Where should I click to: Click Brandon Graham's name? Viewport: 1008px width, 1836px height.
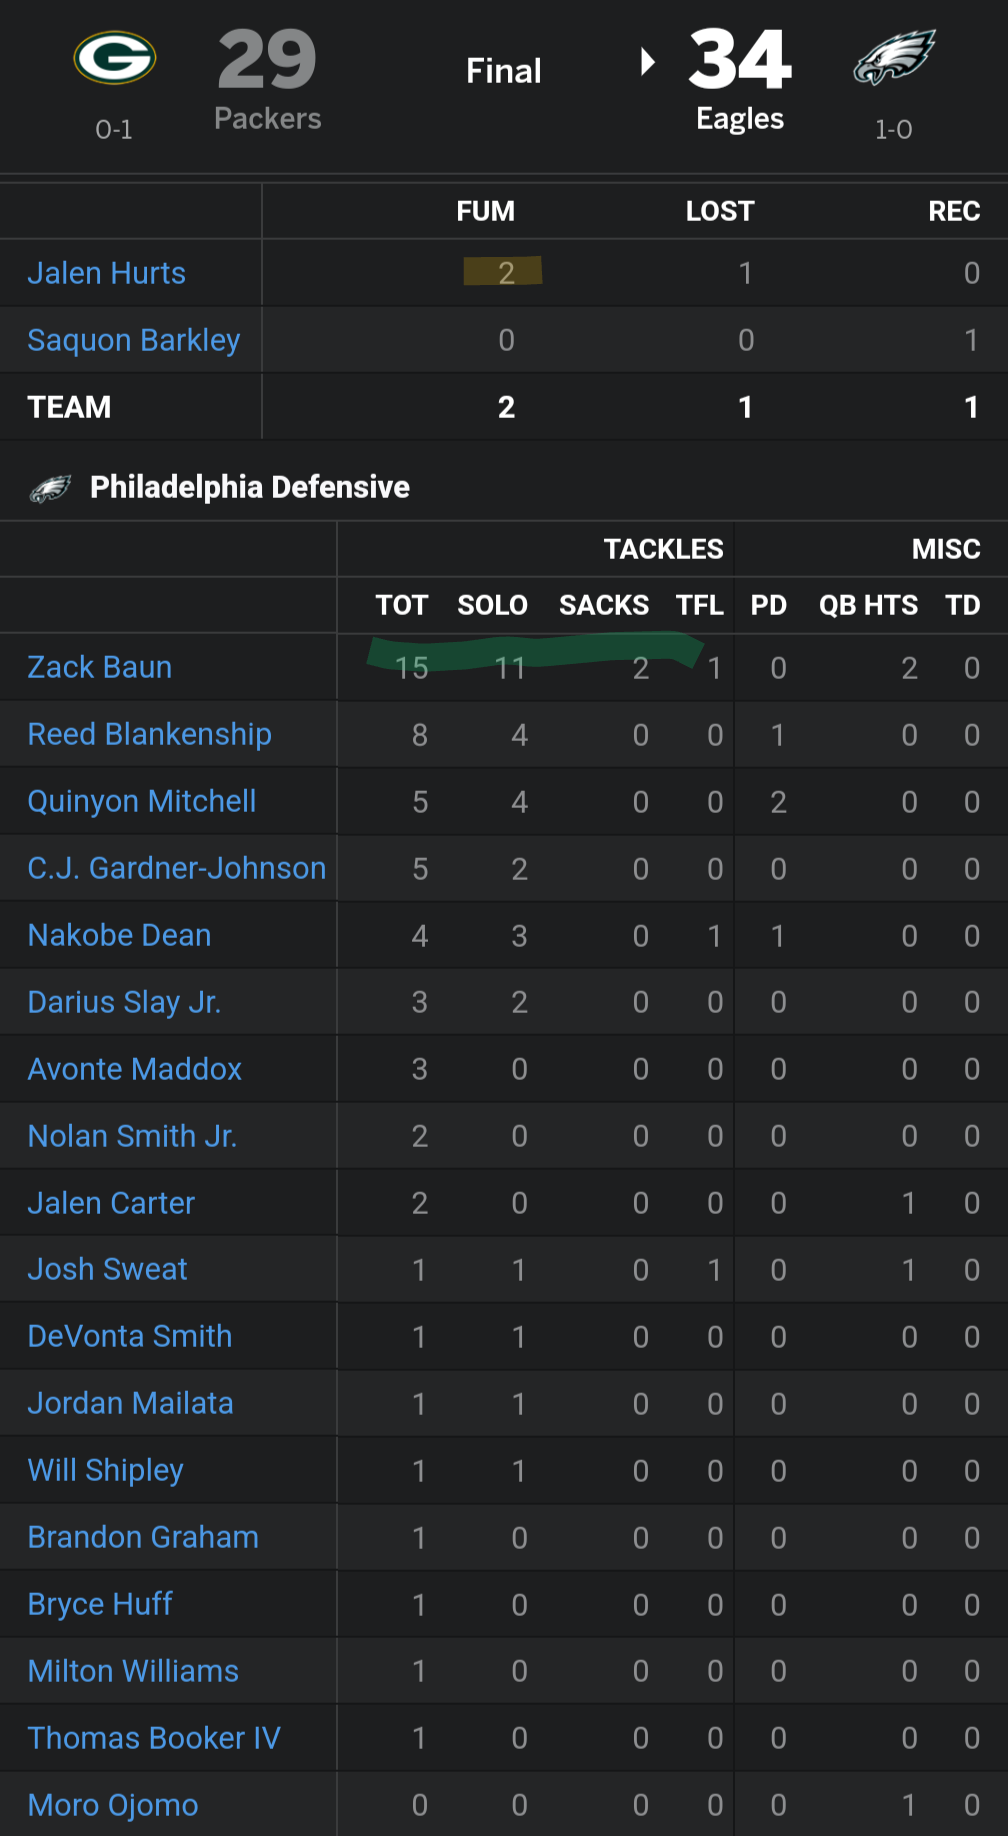tap(143, 1537)
